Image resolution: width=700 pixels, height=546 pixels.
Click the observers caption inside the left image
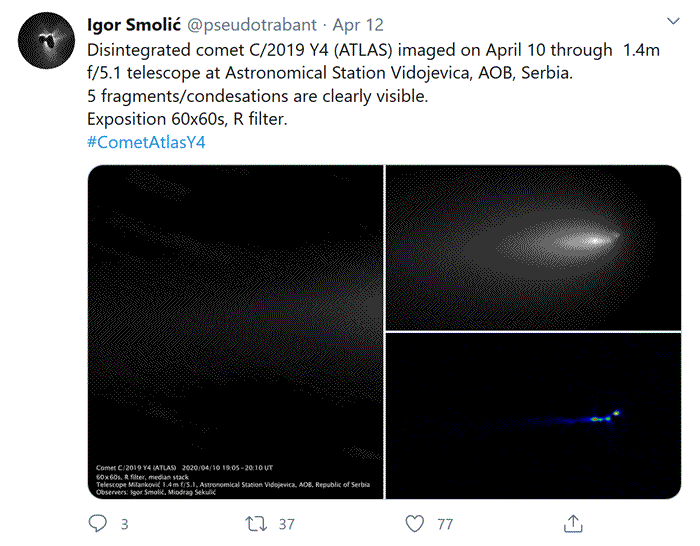170,491
